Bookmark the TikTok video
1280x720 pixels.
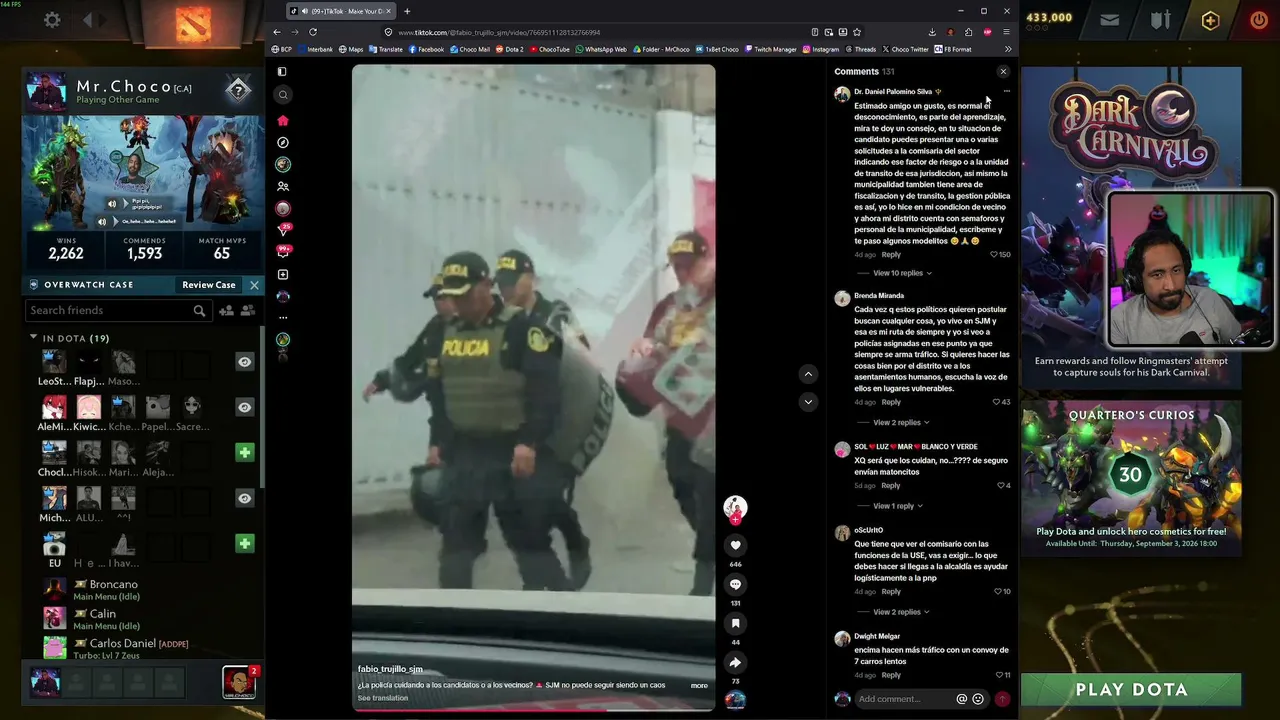coord(735,623)
